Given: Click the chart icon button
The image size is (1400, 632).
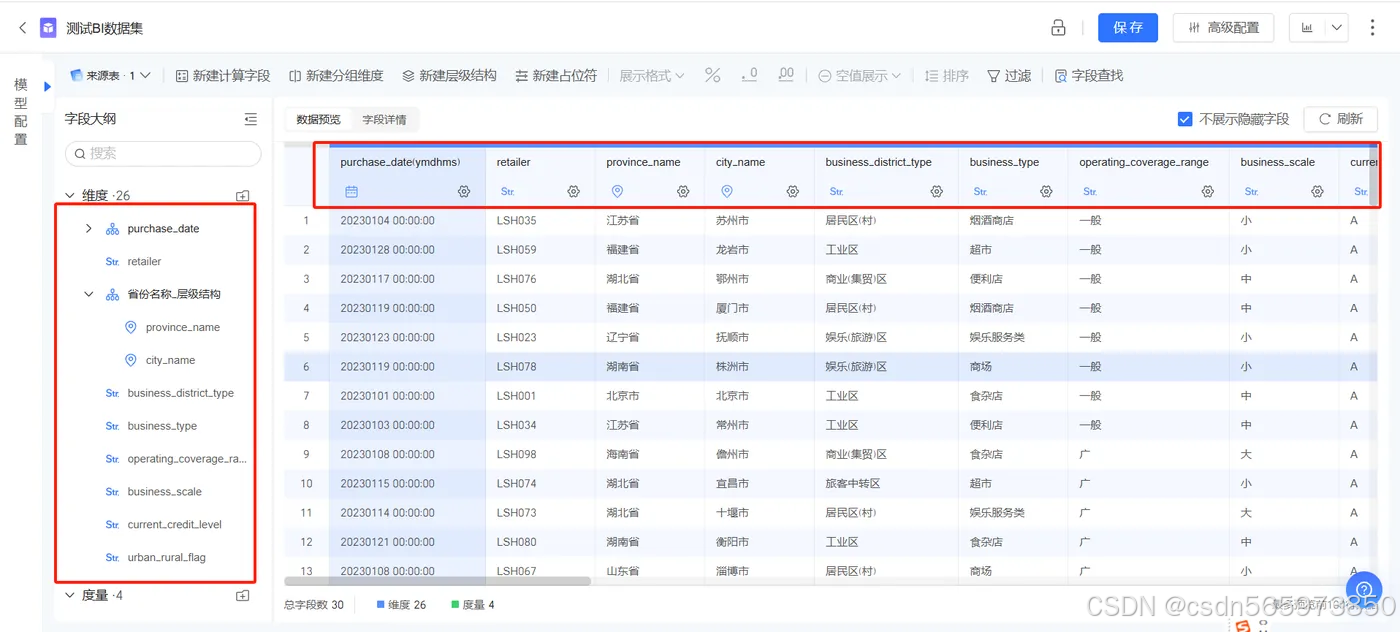Looking at the screenshot, I should pyautogui.click(x=1307, y=28).
